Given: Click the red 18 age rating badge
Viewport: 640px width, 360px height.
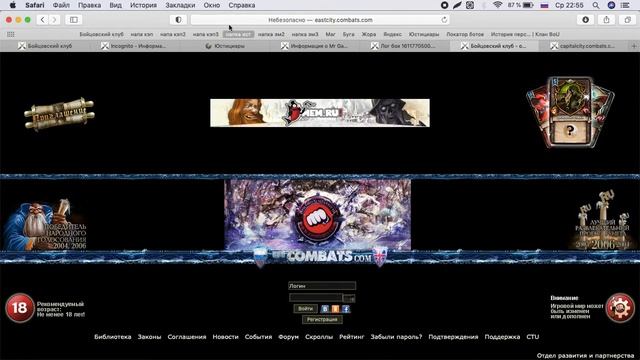Looking at the screenshot, I should [20, 308].
